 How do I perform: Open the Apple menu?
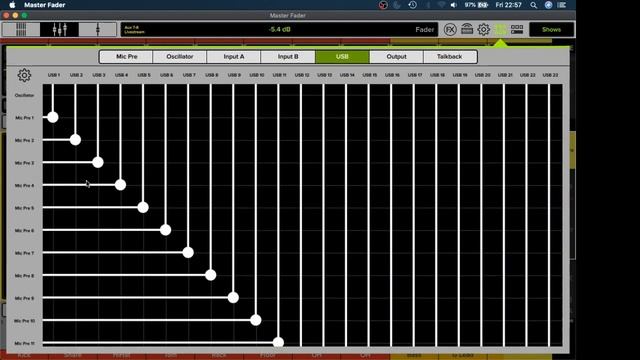pos(12,5)
